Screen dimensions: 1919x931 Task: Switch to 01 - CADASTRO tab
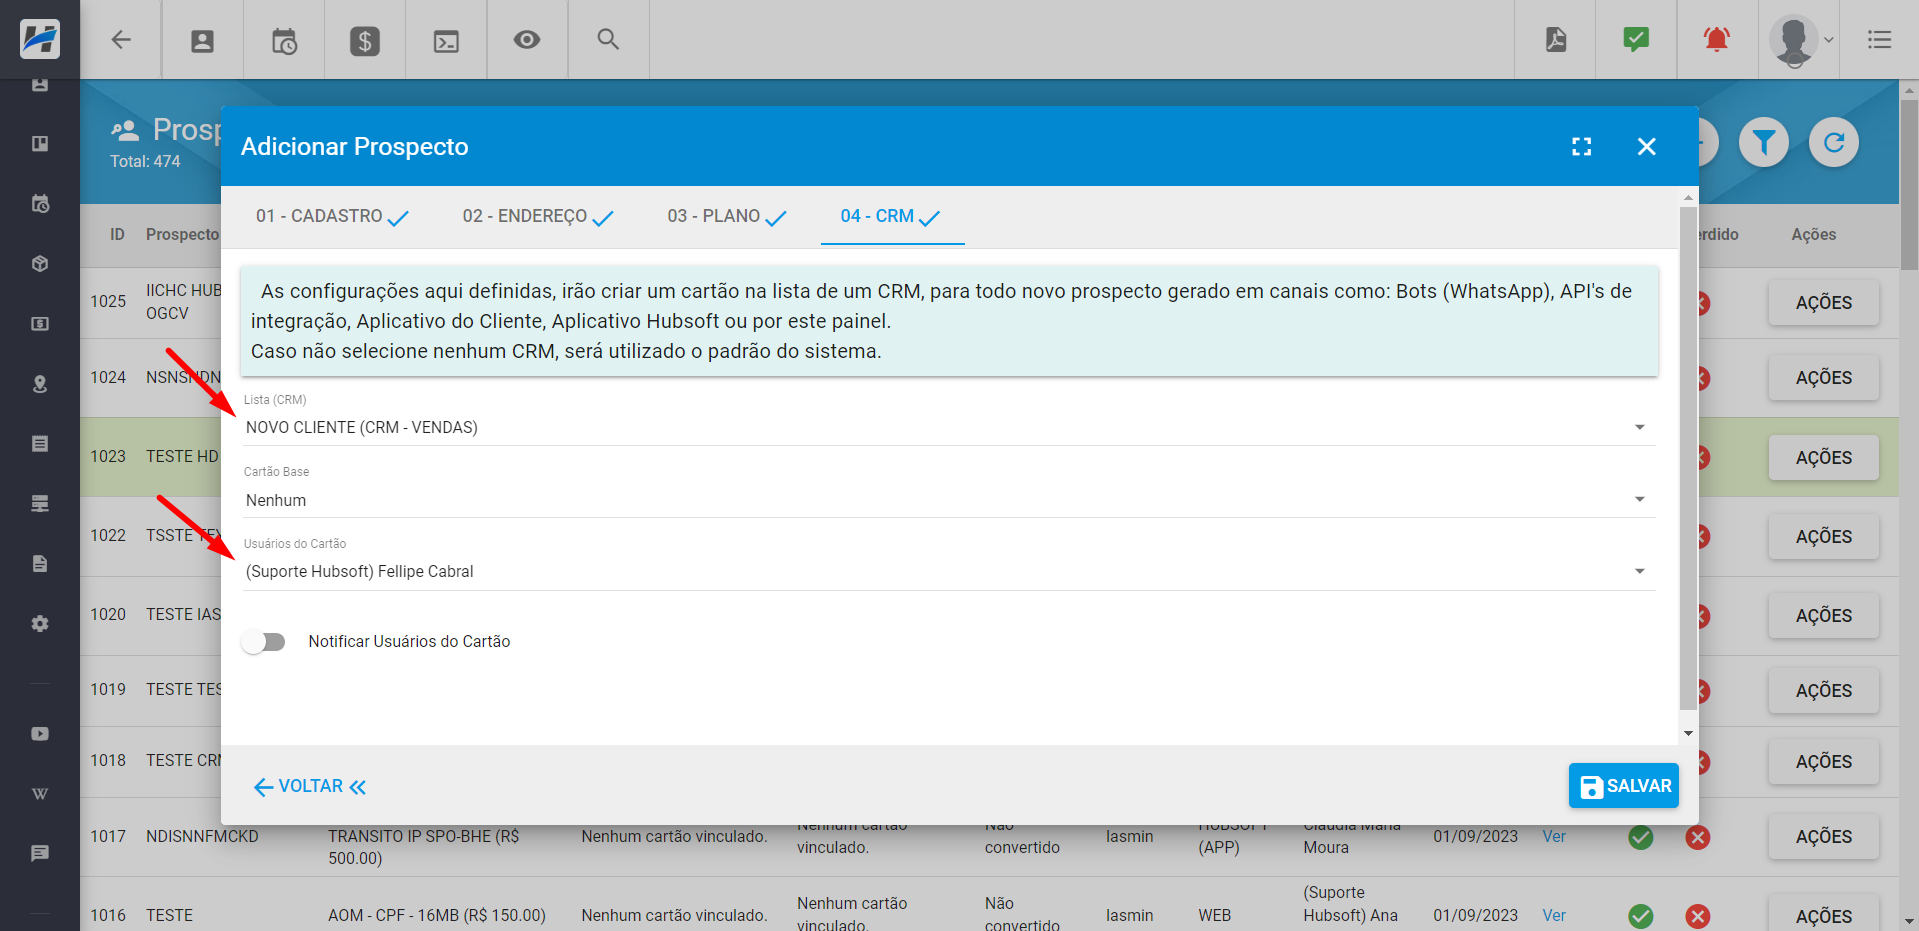pos(332,216)
